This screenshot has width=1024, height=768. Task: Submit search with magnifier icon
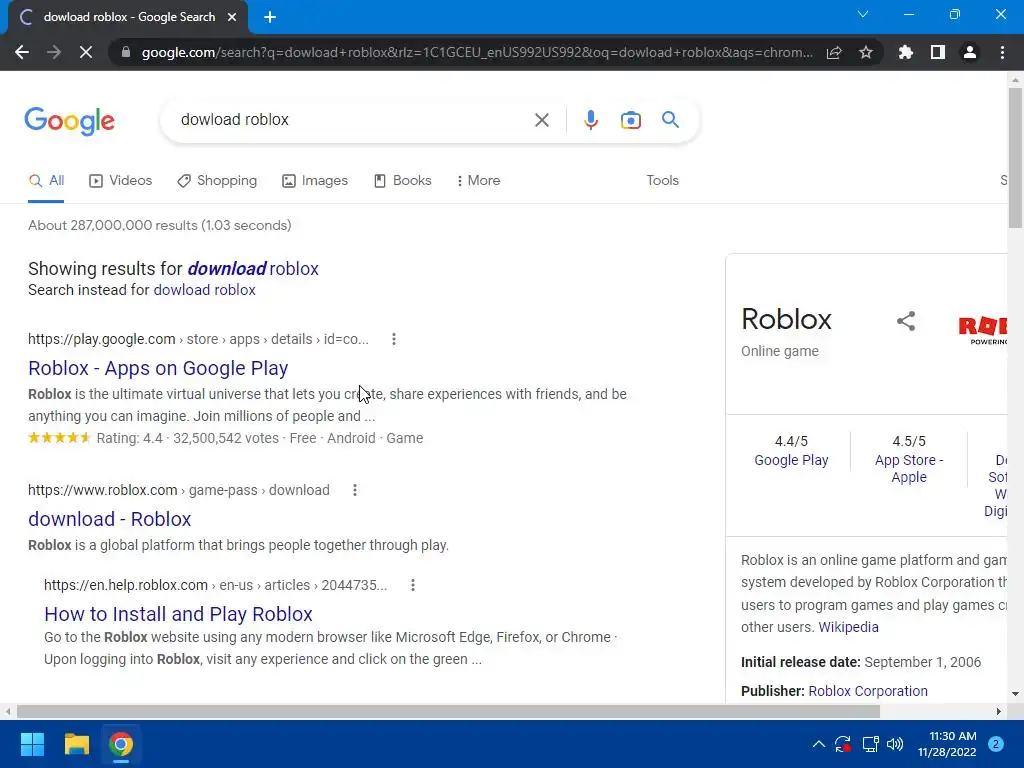(670, 120)
